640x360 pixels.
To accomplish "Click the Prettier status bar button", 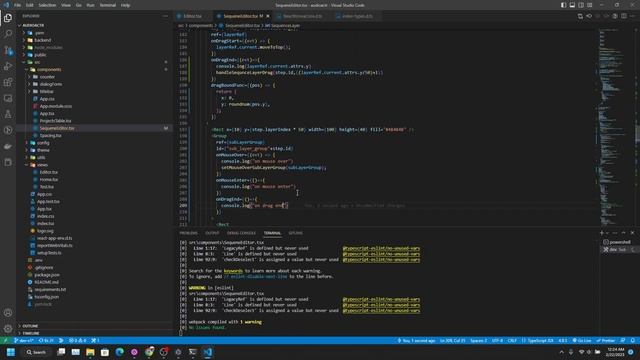I will point(606,340).
